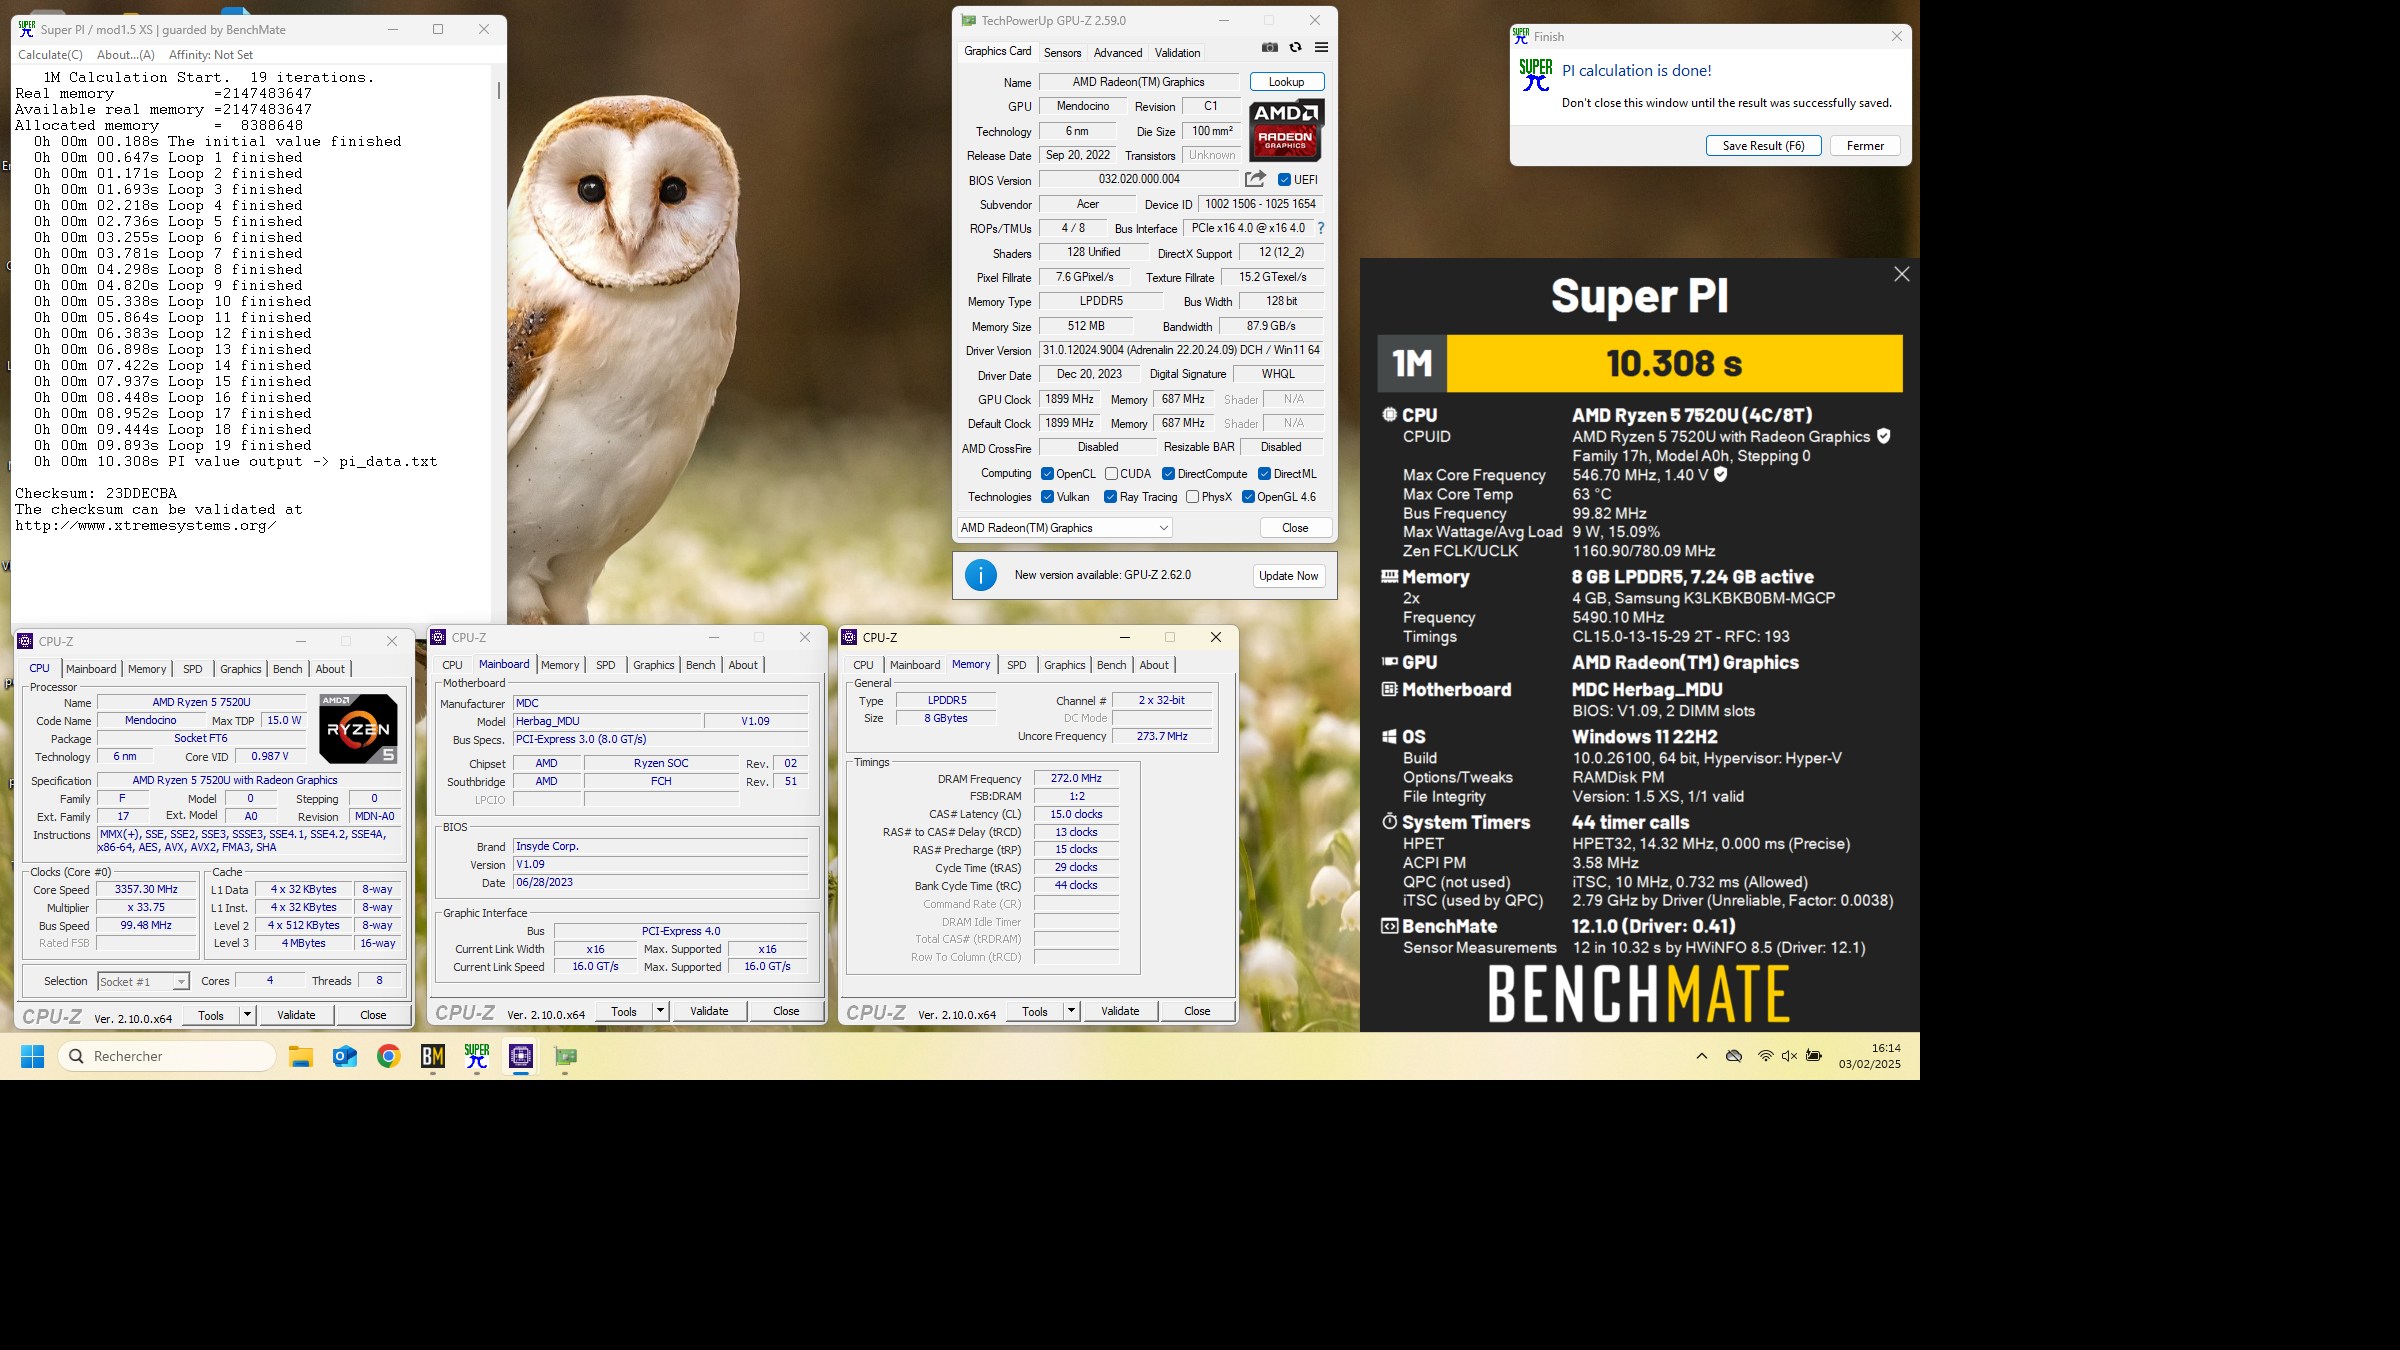The width and height of the screenshot is (2400, 1350).
Task: Launch Google Chrome from the taskbar
Action: pyautogui.click(x=389, y=1056)
